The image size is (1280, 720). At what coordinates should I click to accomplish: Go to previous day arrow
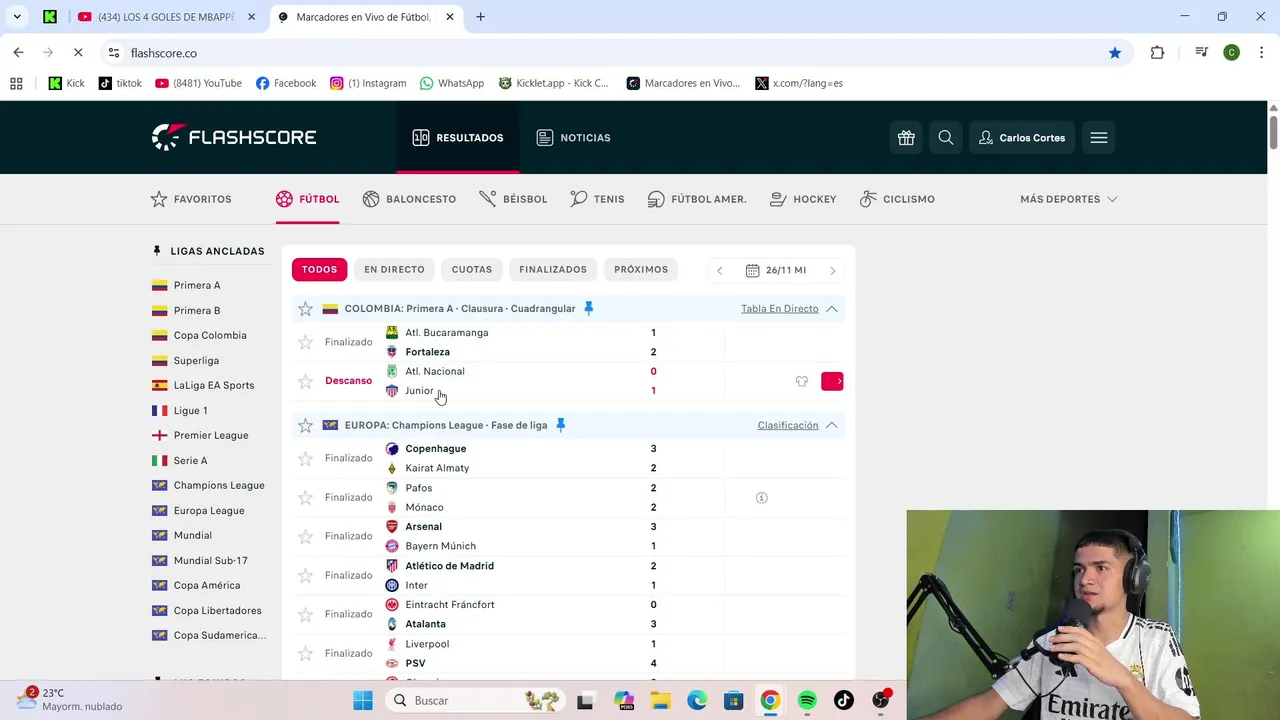(719, 271)
